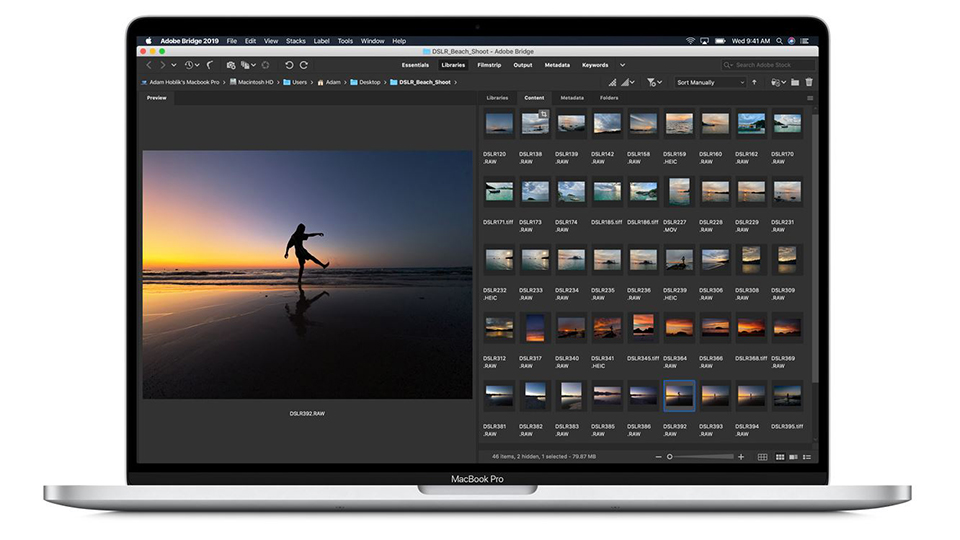
Task: Select the Filmstrip workspace
Action: [x=489, y=65]
